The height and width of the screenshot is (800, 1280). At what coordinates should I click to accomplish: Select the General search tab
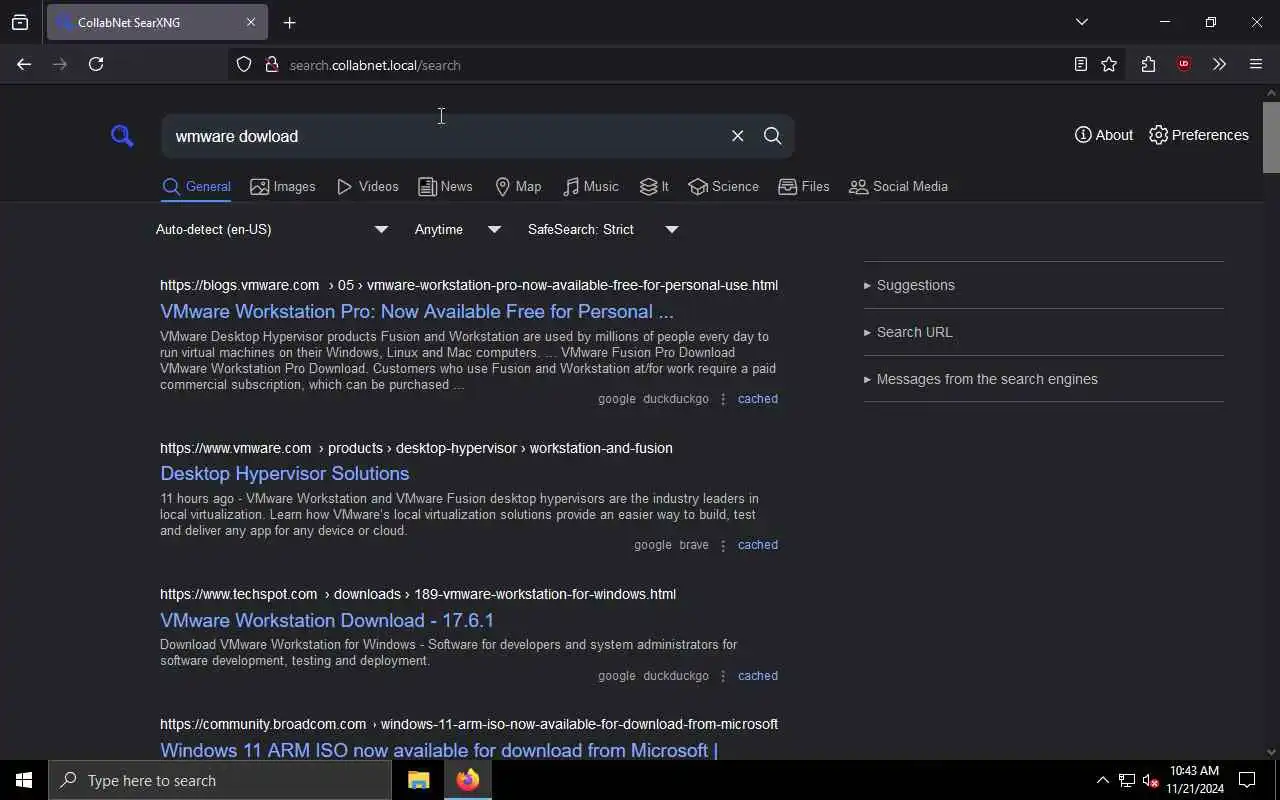196,187
